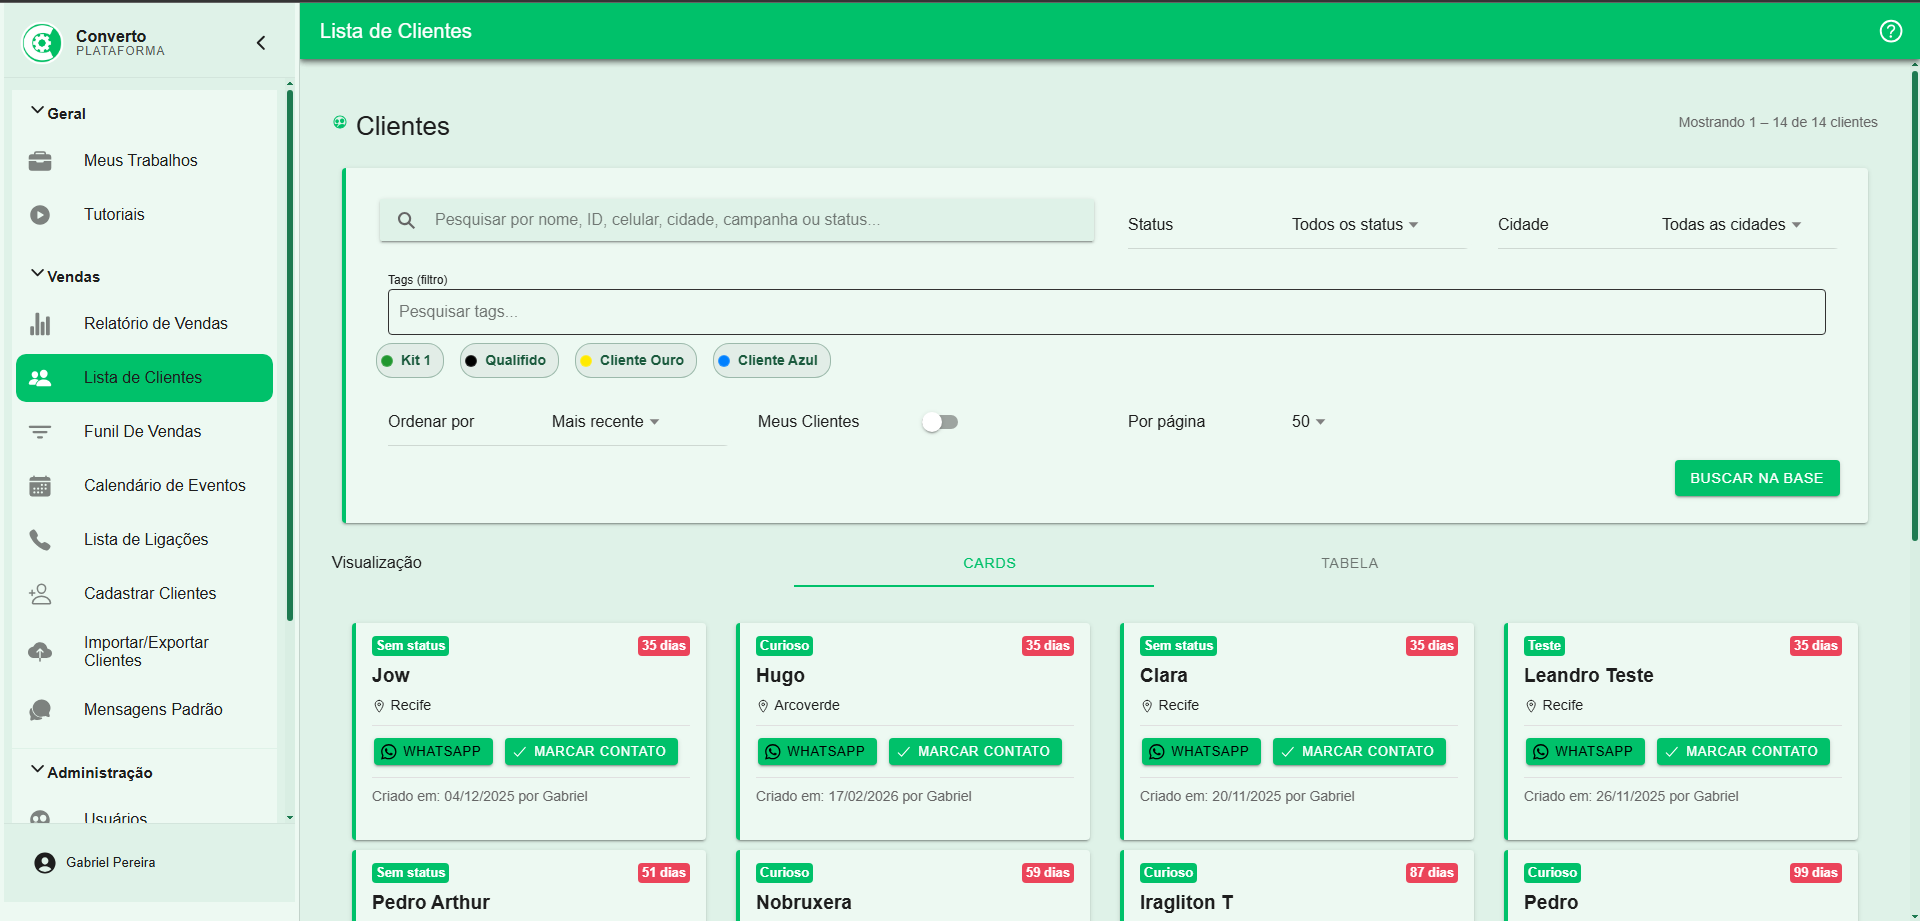The height and width of the screenshot is (921, 1920).
Task: Toggle the Meus Clientes switch
Action: (940, 422)
